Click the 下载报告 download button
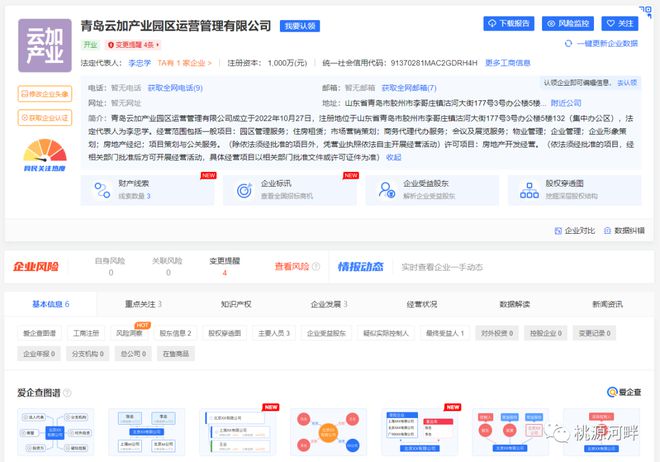 coord(508,24)
